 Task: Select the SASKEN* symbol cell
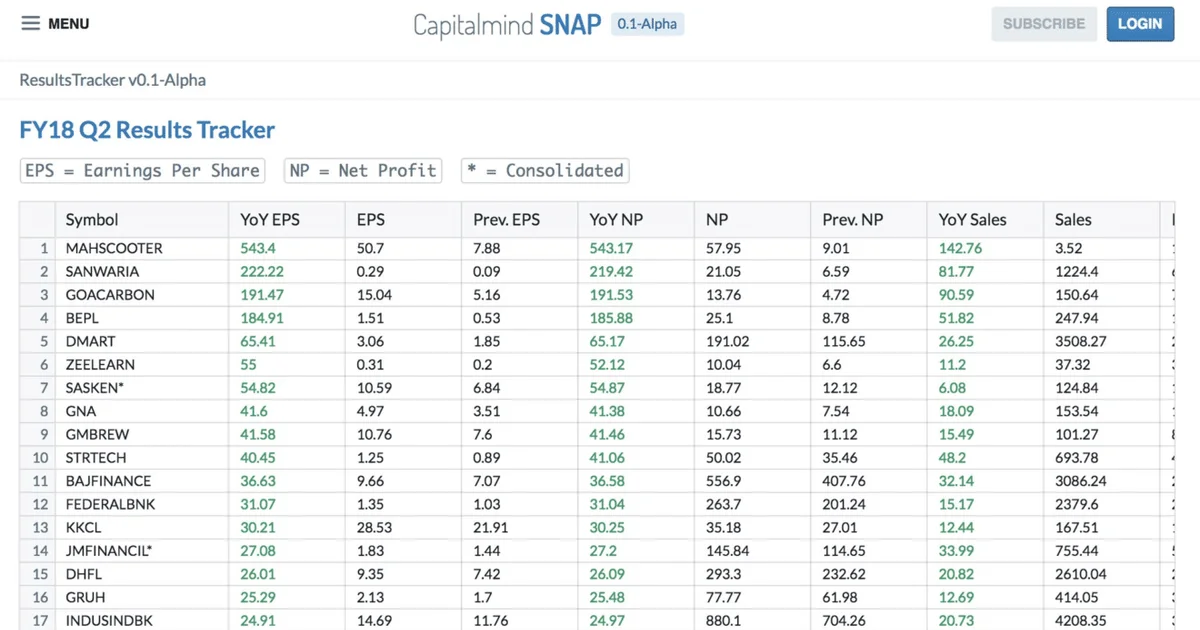143,388
